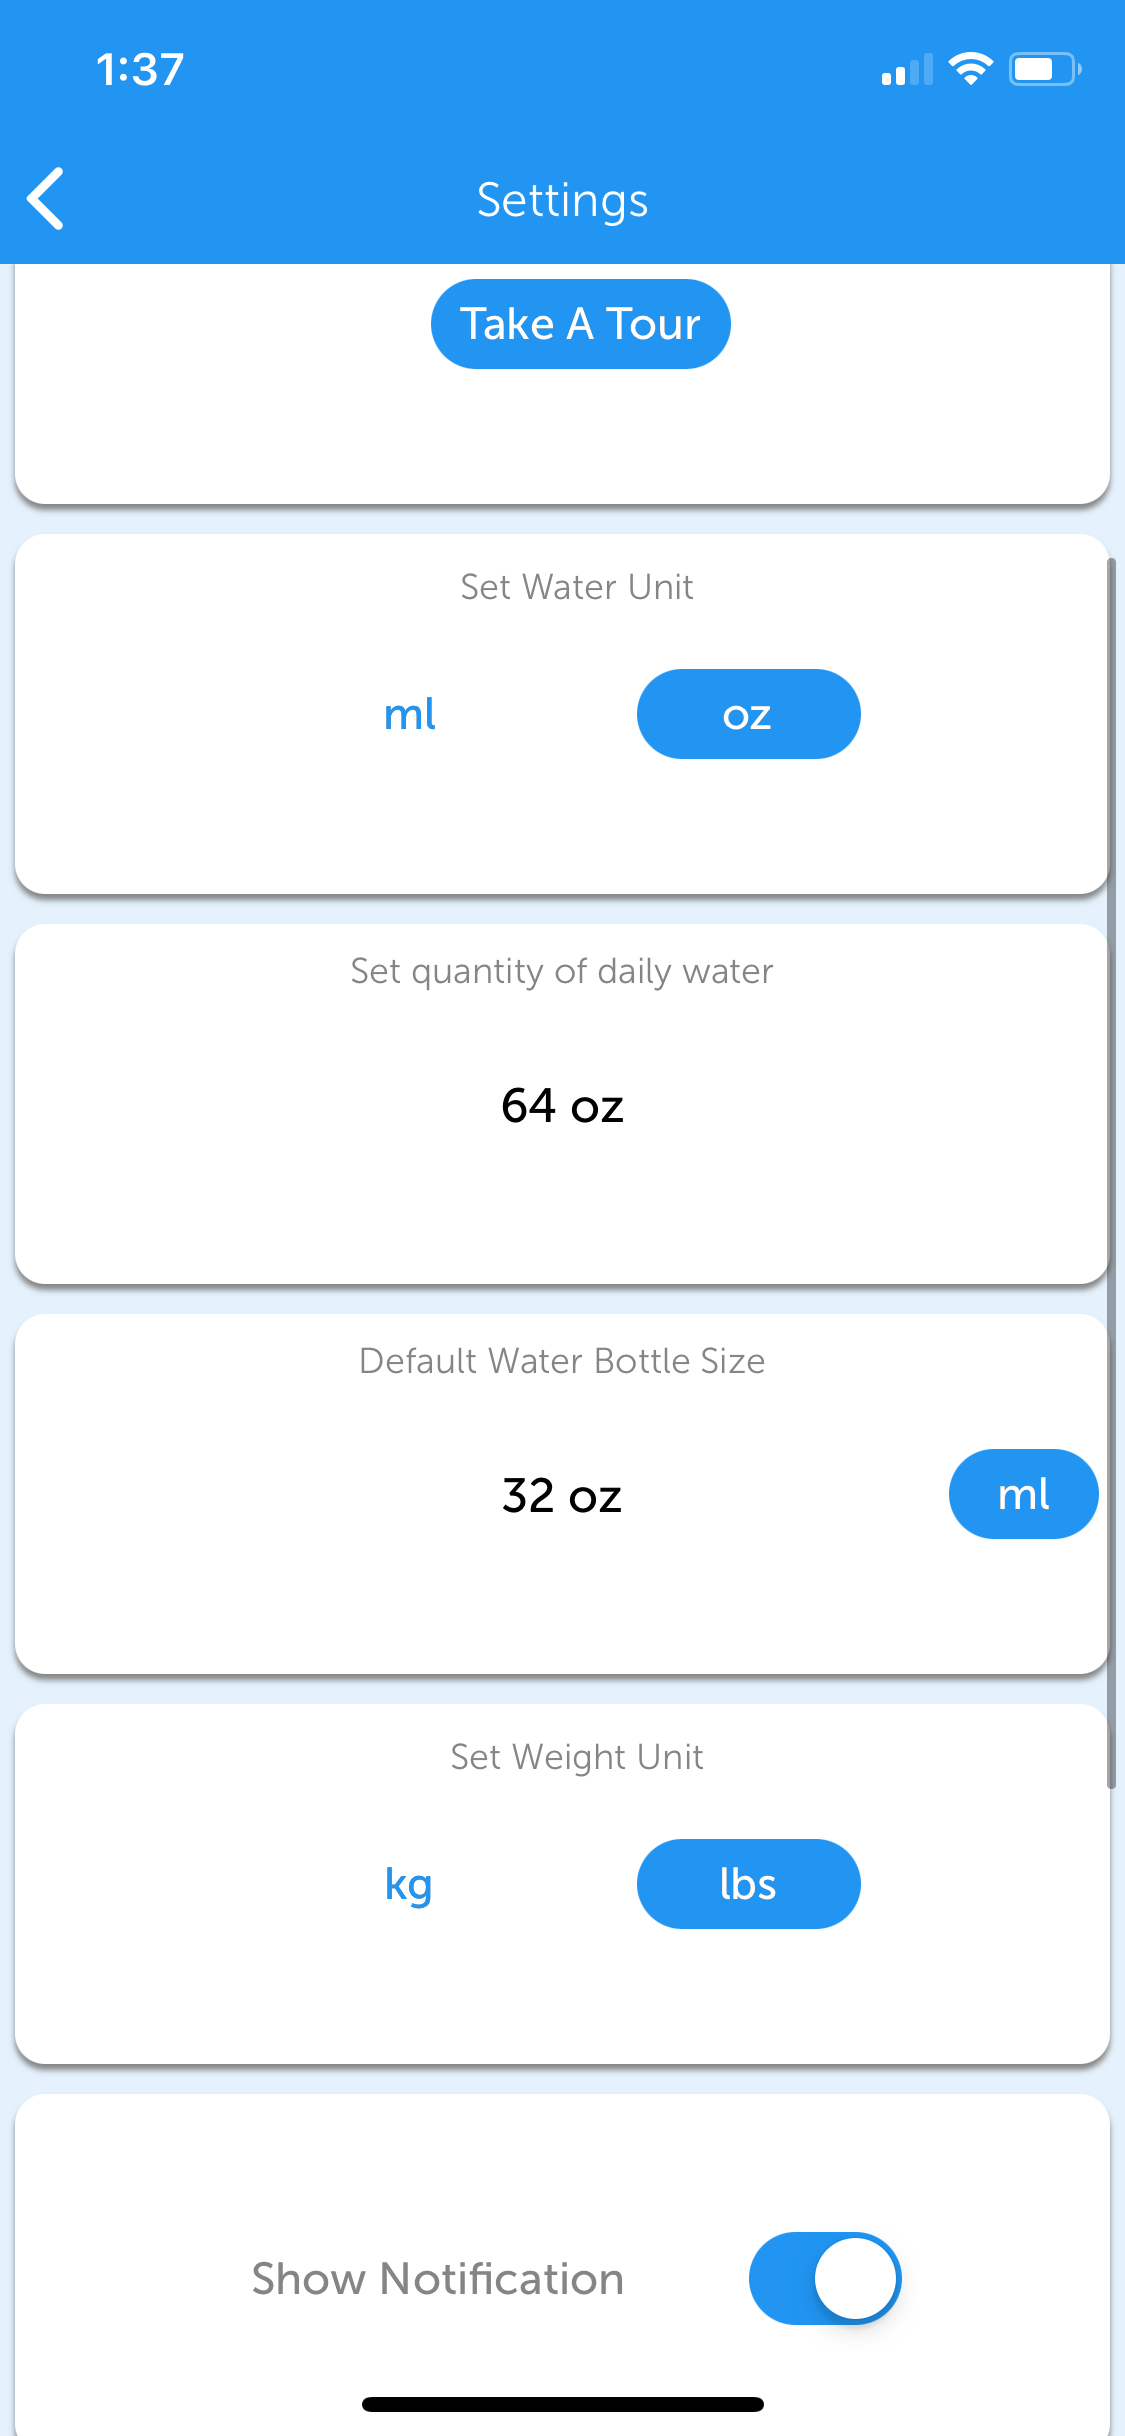
Task: Tap the home indicator bar at bottom
Action: (562, 2404)
